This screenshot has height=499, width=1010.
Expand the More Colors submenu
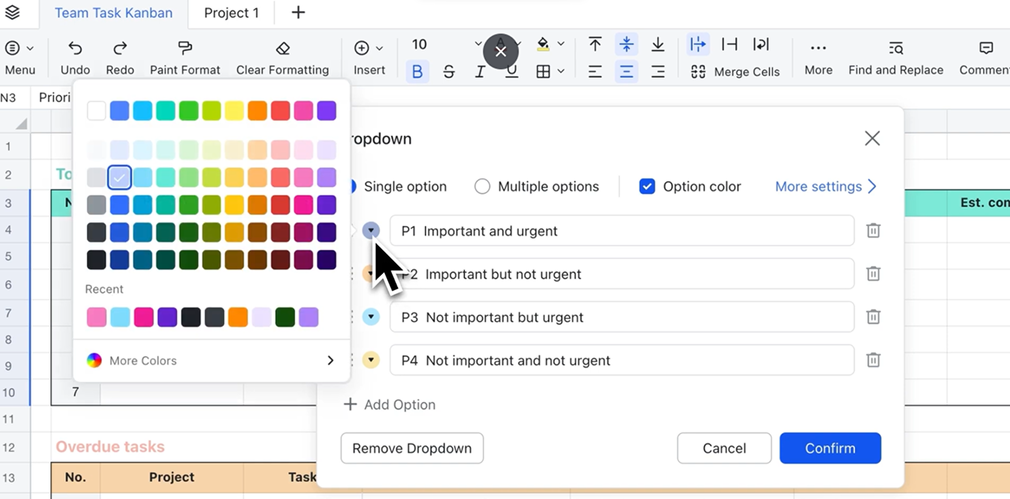[x=211, y=361]
